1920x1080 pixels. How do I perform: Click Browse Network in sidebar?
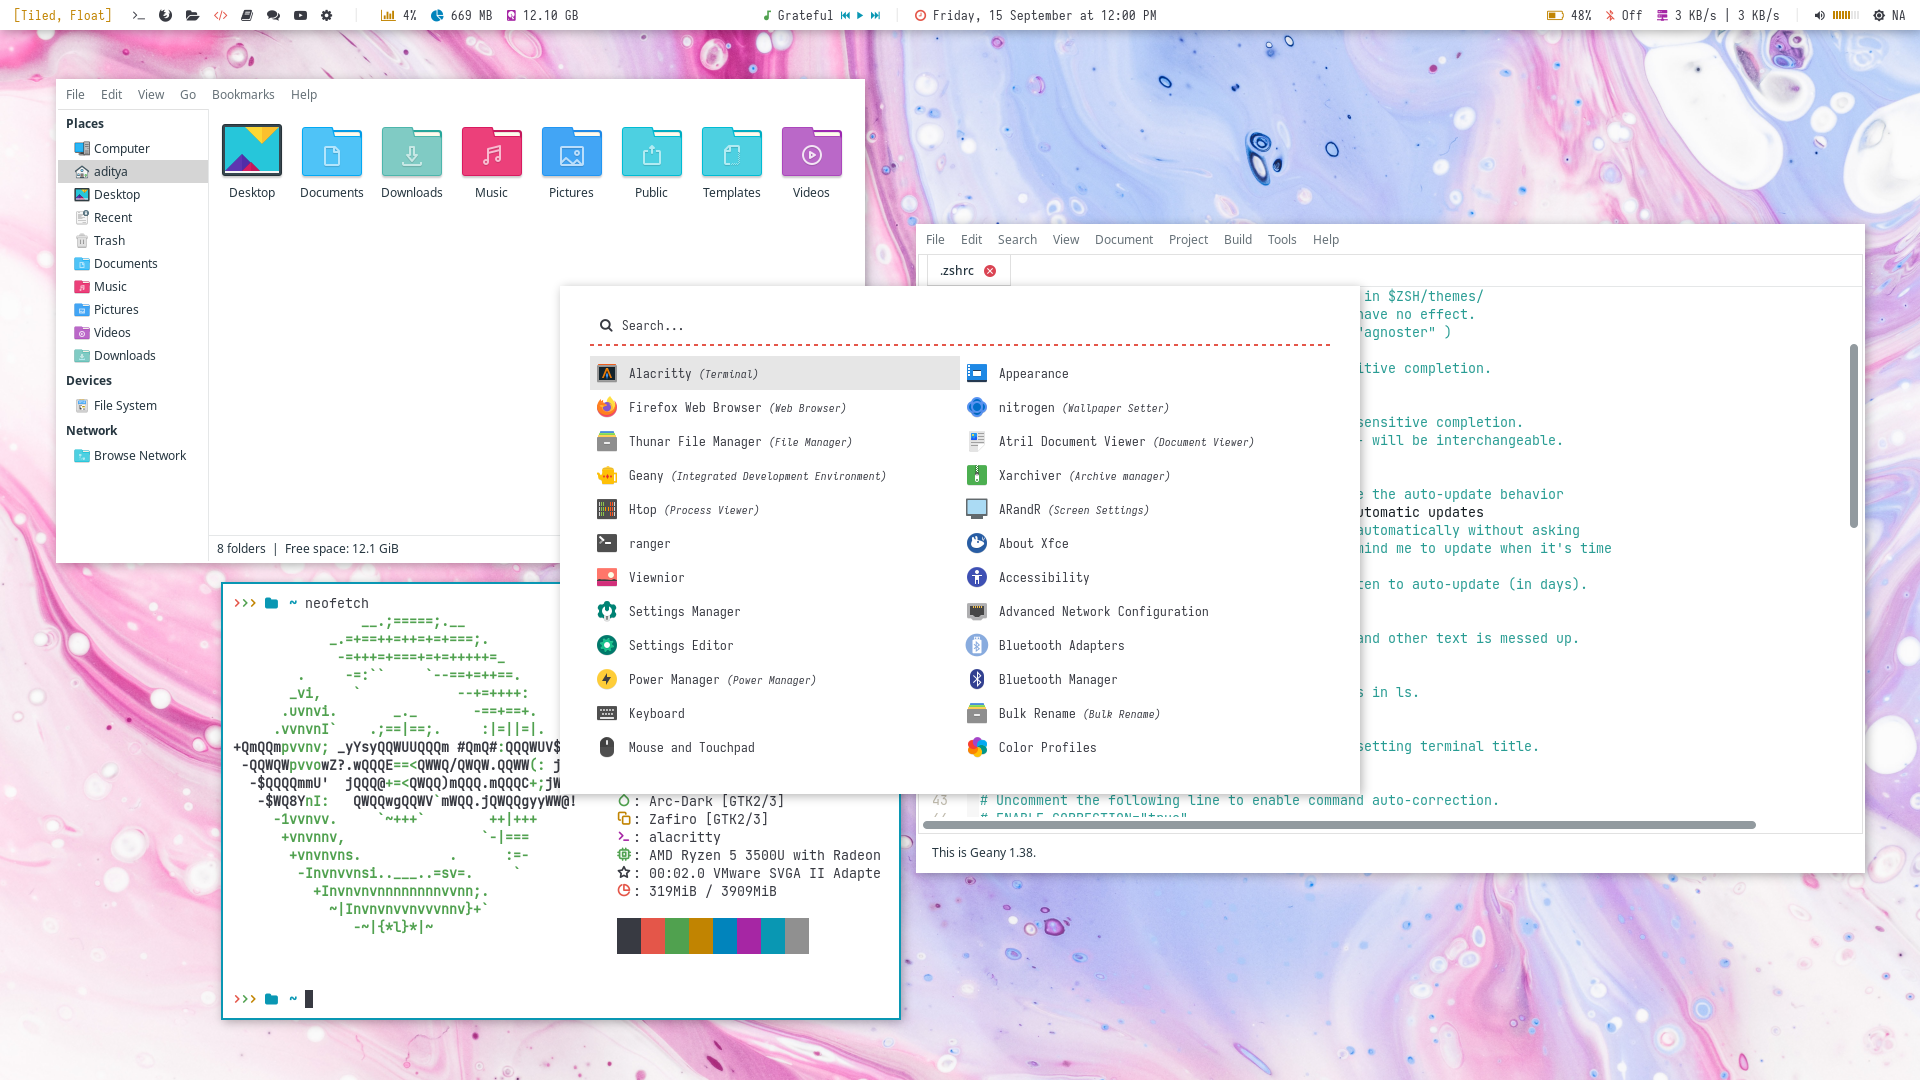pyautogui.click(x=139, y=455)
